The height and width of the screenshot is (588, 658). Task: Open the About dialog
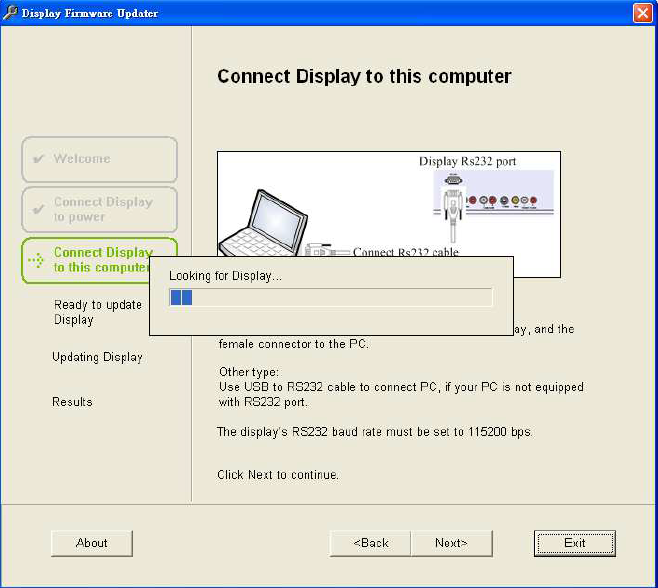92,543
